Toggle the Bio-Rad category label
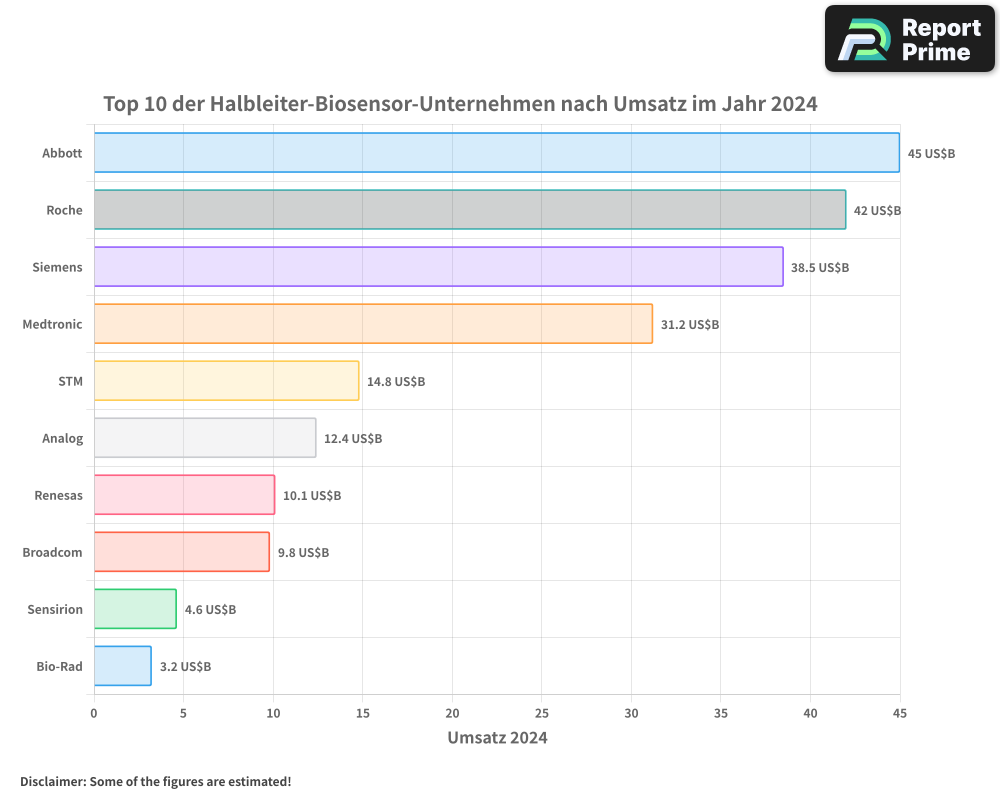1000x800 pixels. click(x=60, y=666)
